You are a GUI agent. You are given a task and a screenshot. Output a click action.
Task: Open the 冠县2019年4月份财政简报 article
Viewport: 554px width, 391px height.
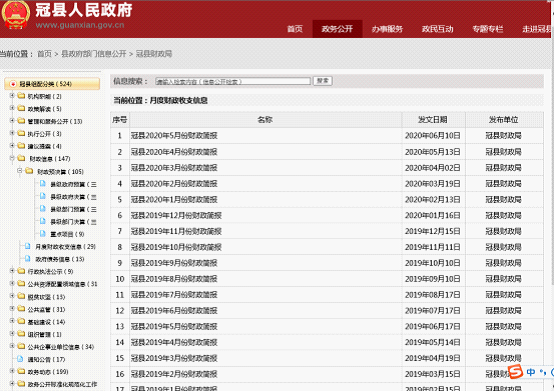[x=174, y=342]
